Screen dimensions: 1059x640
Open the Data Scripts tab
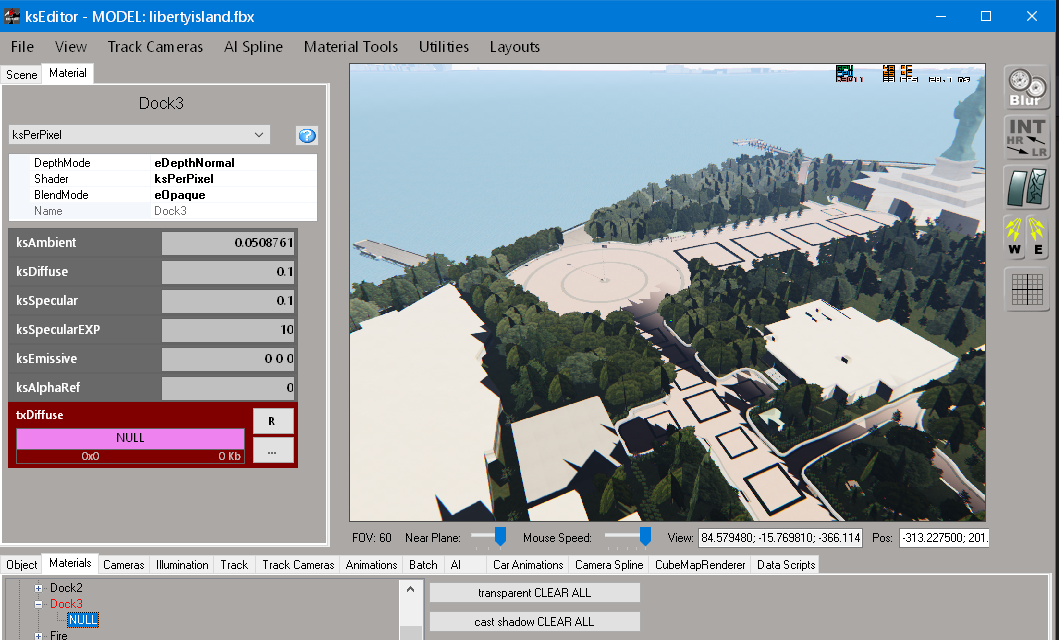(786, 565)
